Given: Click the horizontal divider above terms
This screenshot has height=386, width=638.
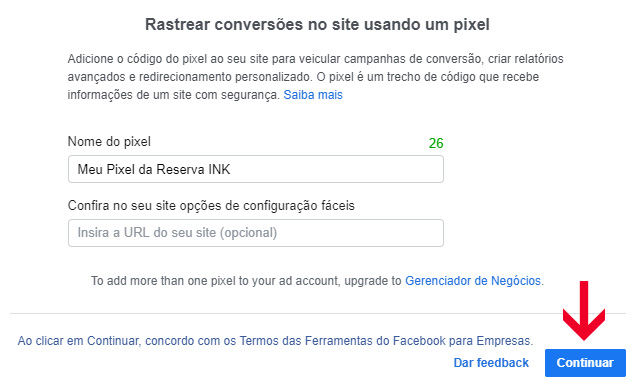Looking at the screenshot, I should (x=318, y=313).
